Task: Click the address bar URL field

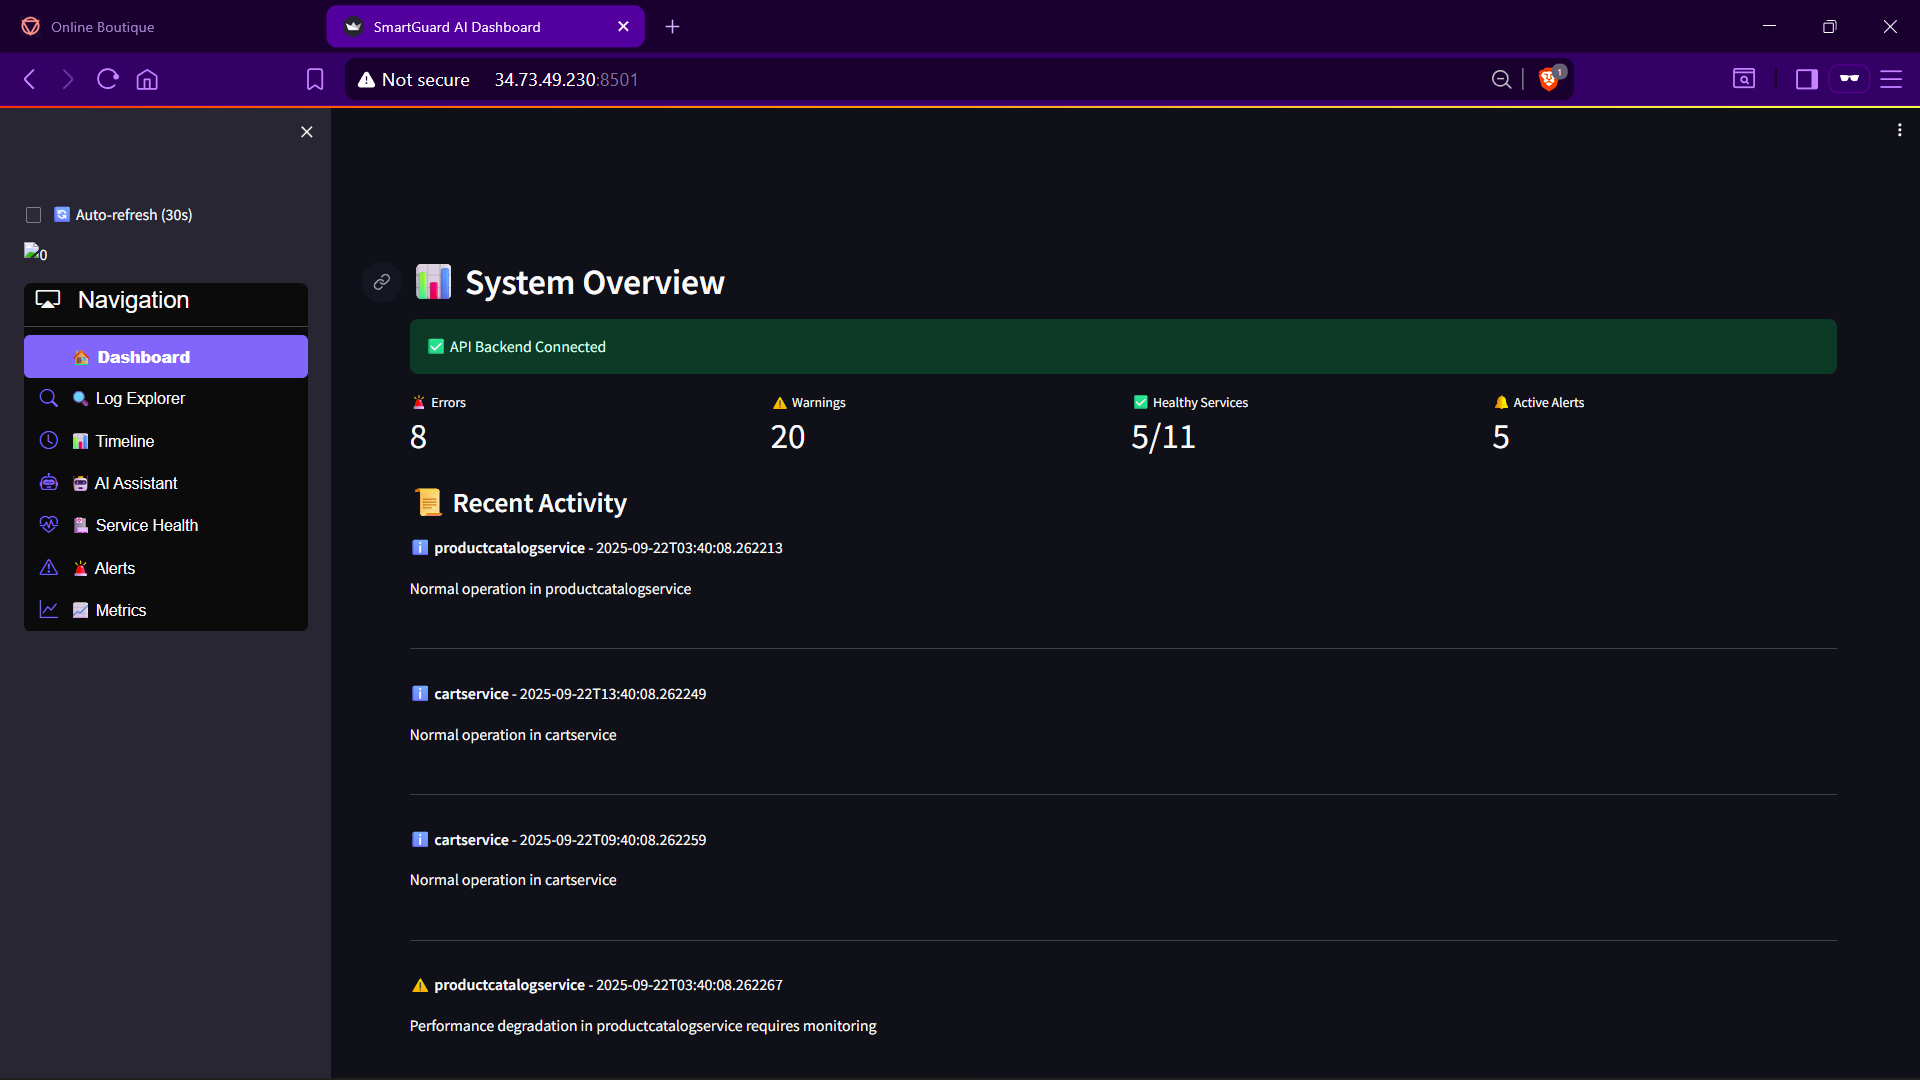Action: click(900, 79)
